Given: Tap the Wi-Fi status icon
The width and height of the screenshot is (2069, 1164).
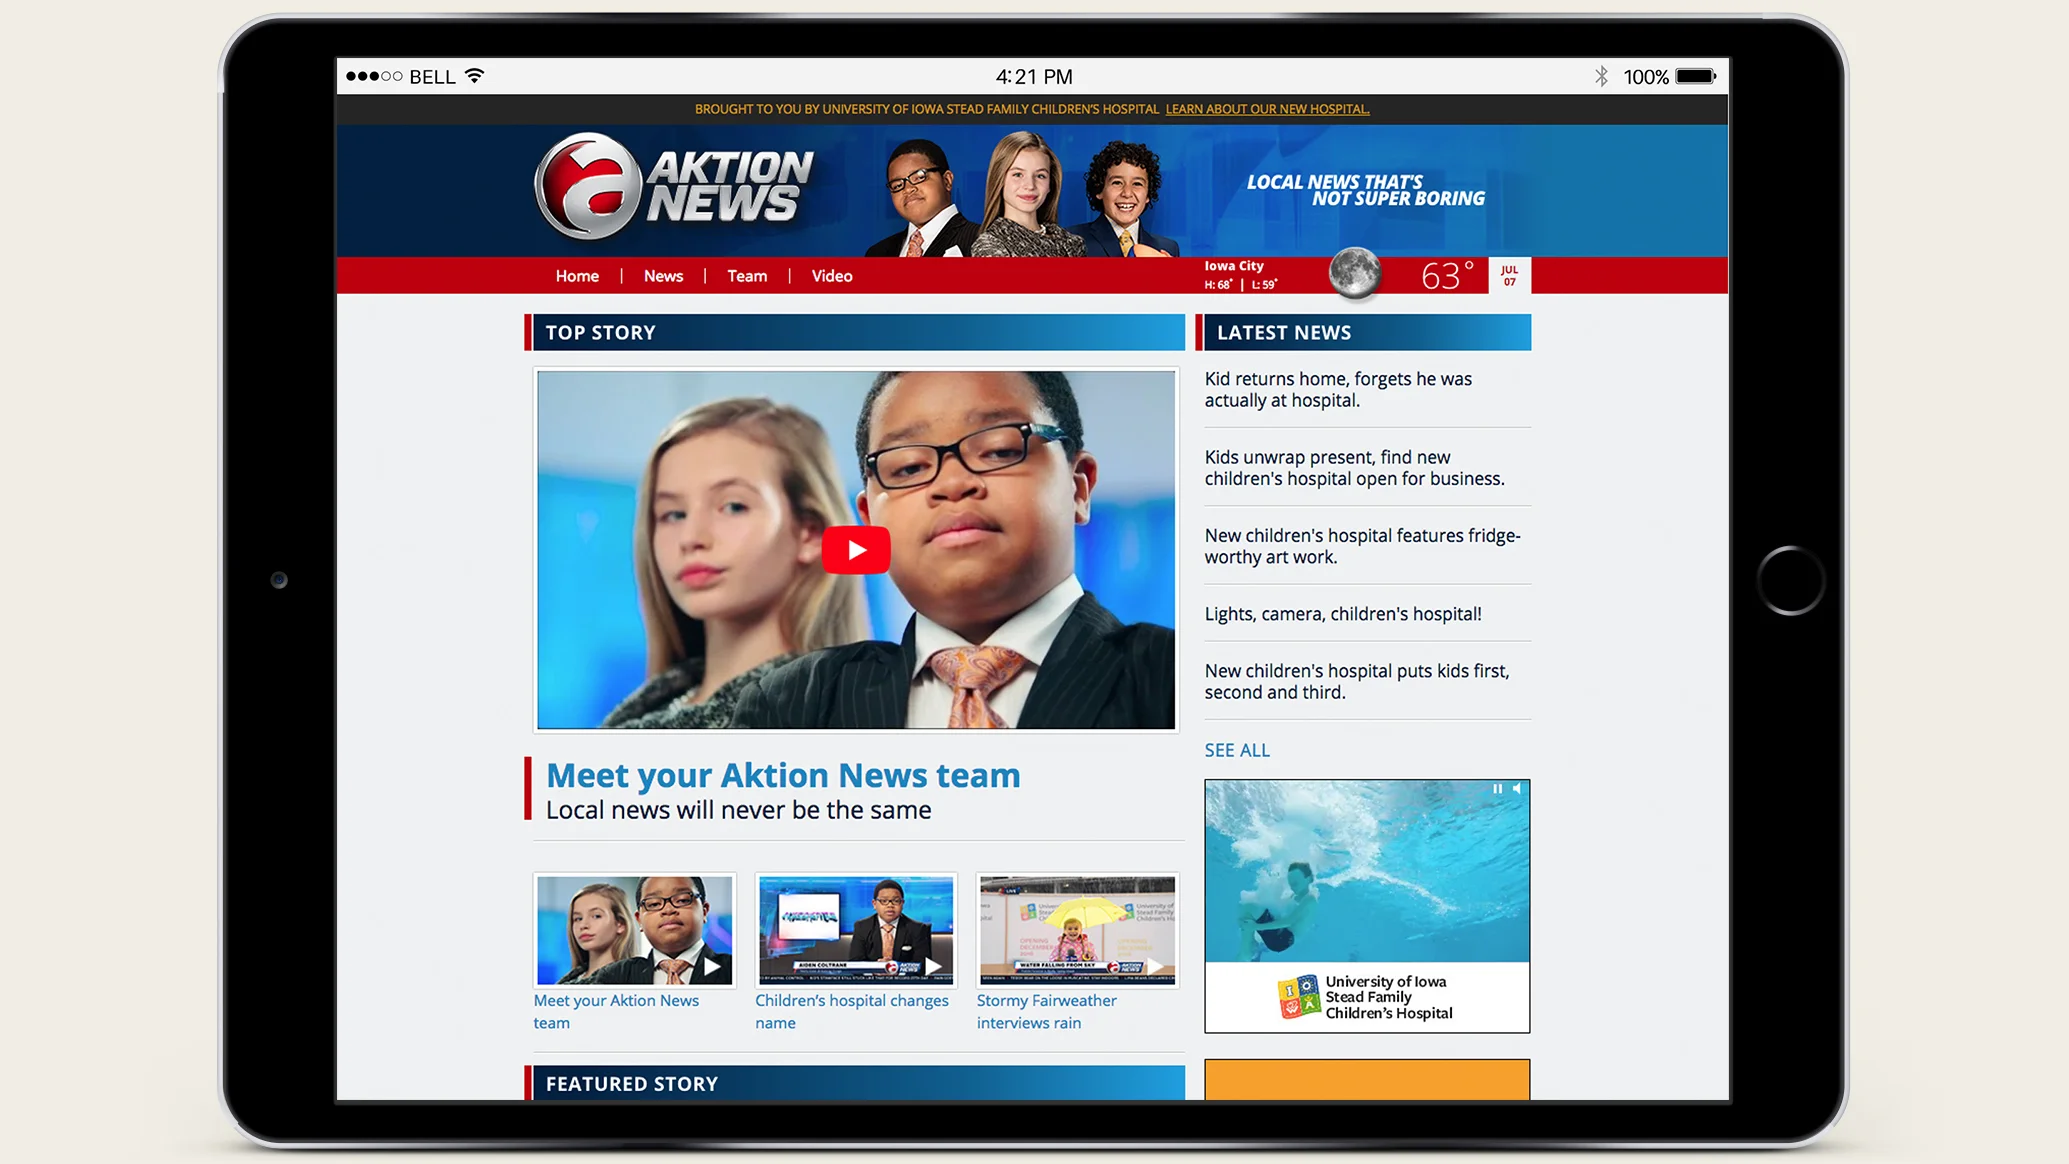Looking at the screenshot, I should (x=475, y=76).
